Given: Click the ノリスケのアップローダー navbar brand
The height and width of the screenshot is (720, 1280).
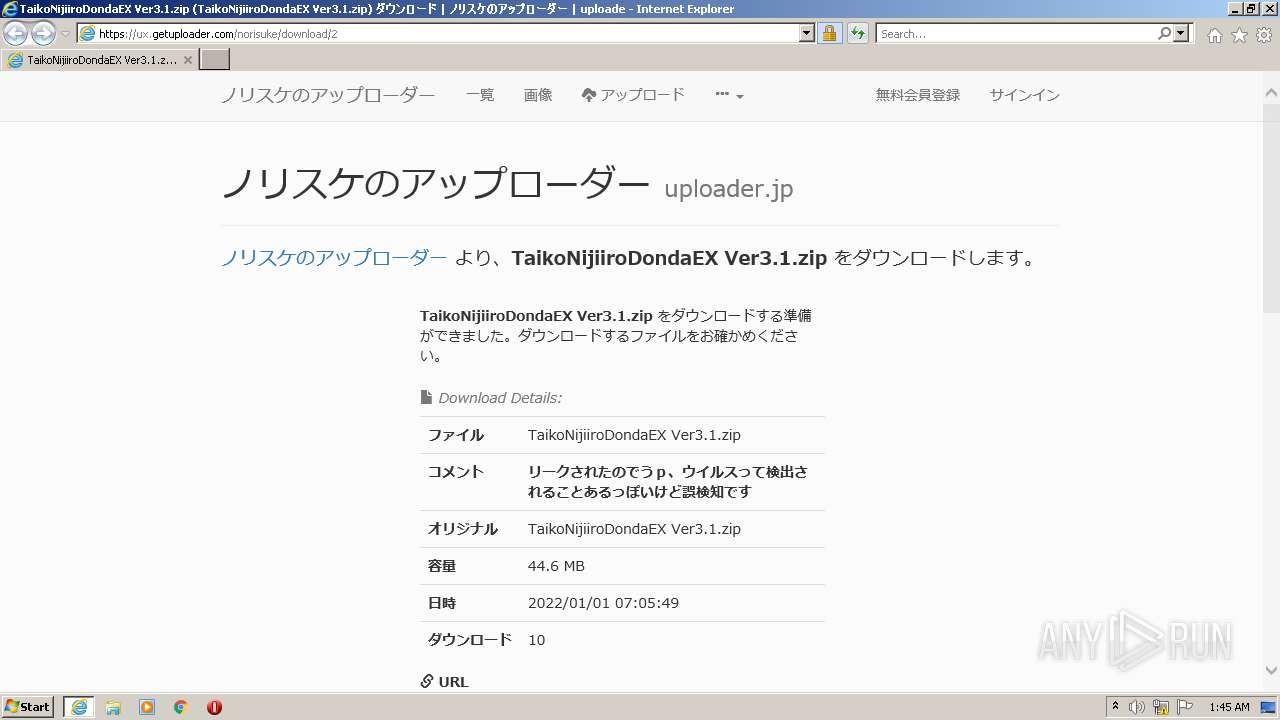Looking at the screenshot, I should tap(328, 95).
